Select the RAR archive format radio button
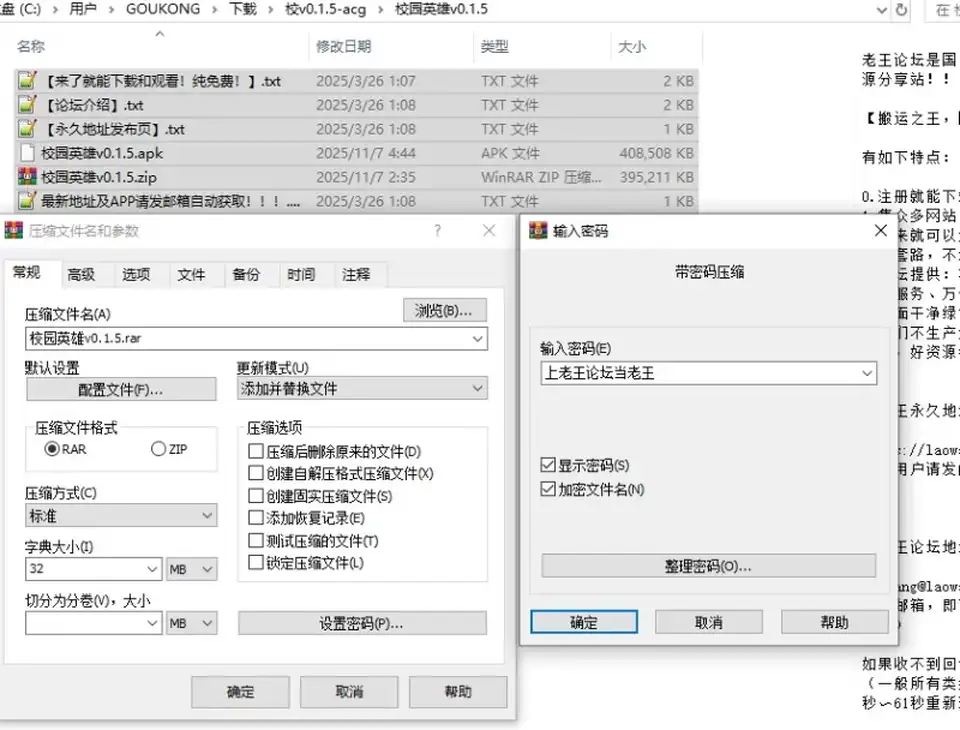Image resolution: width=960 pixels, height=730 pixels. pos(52,449)
